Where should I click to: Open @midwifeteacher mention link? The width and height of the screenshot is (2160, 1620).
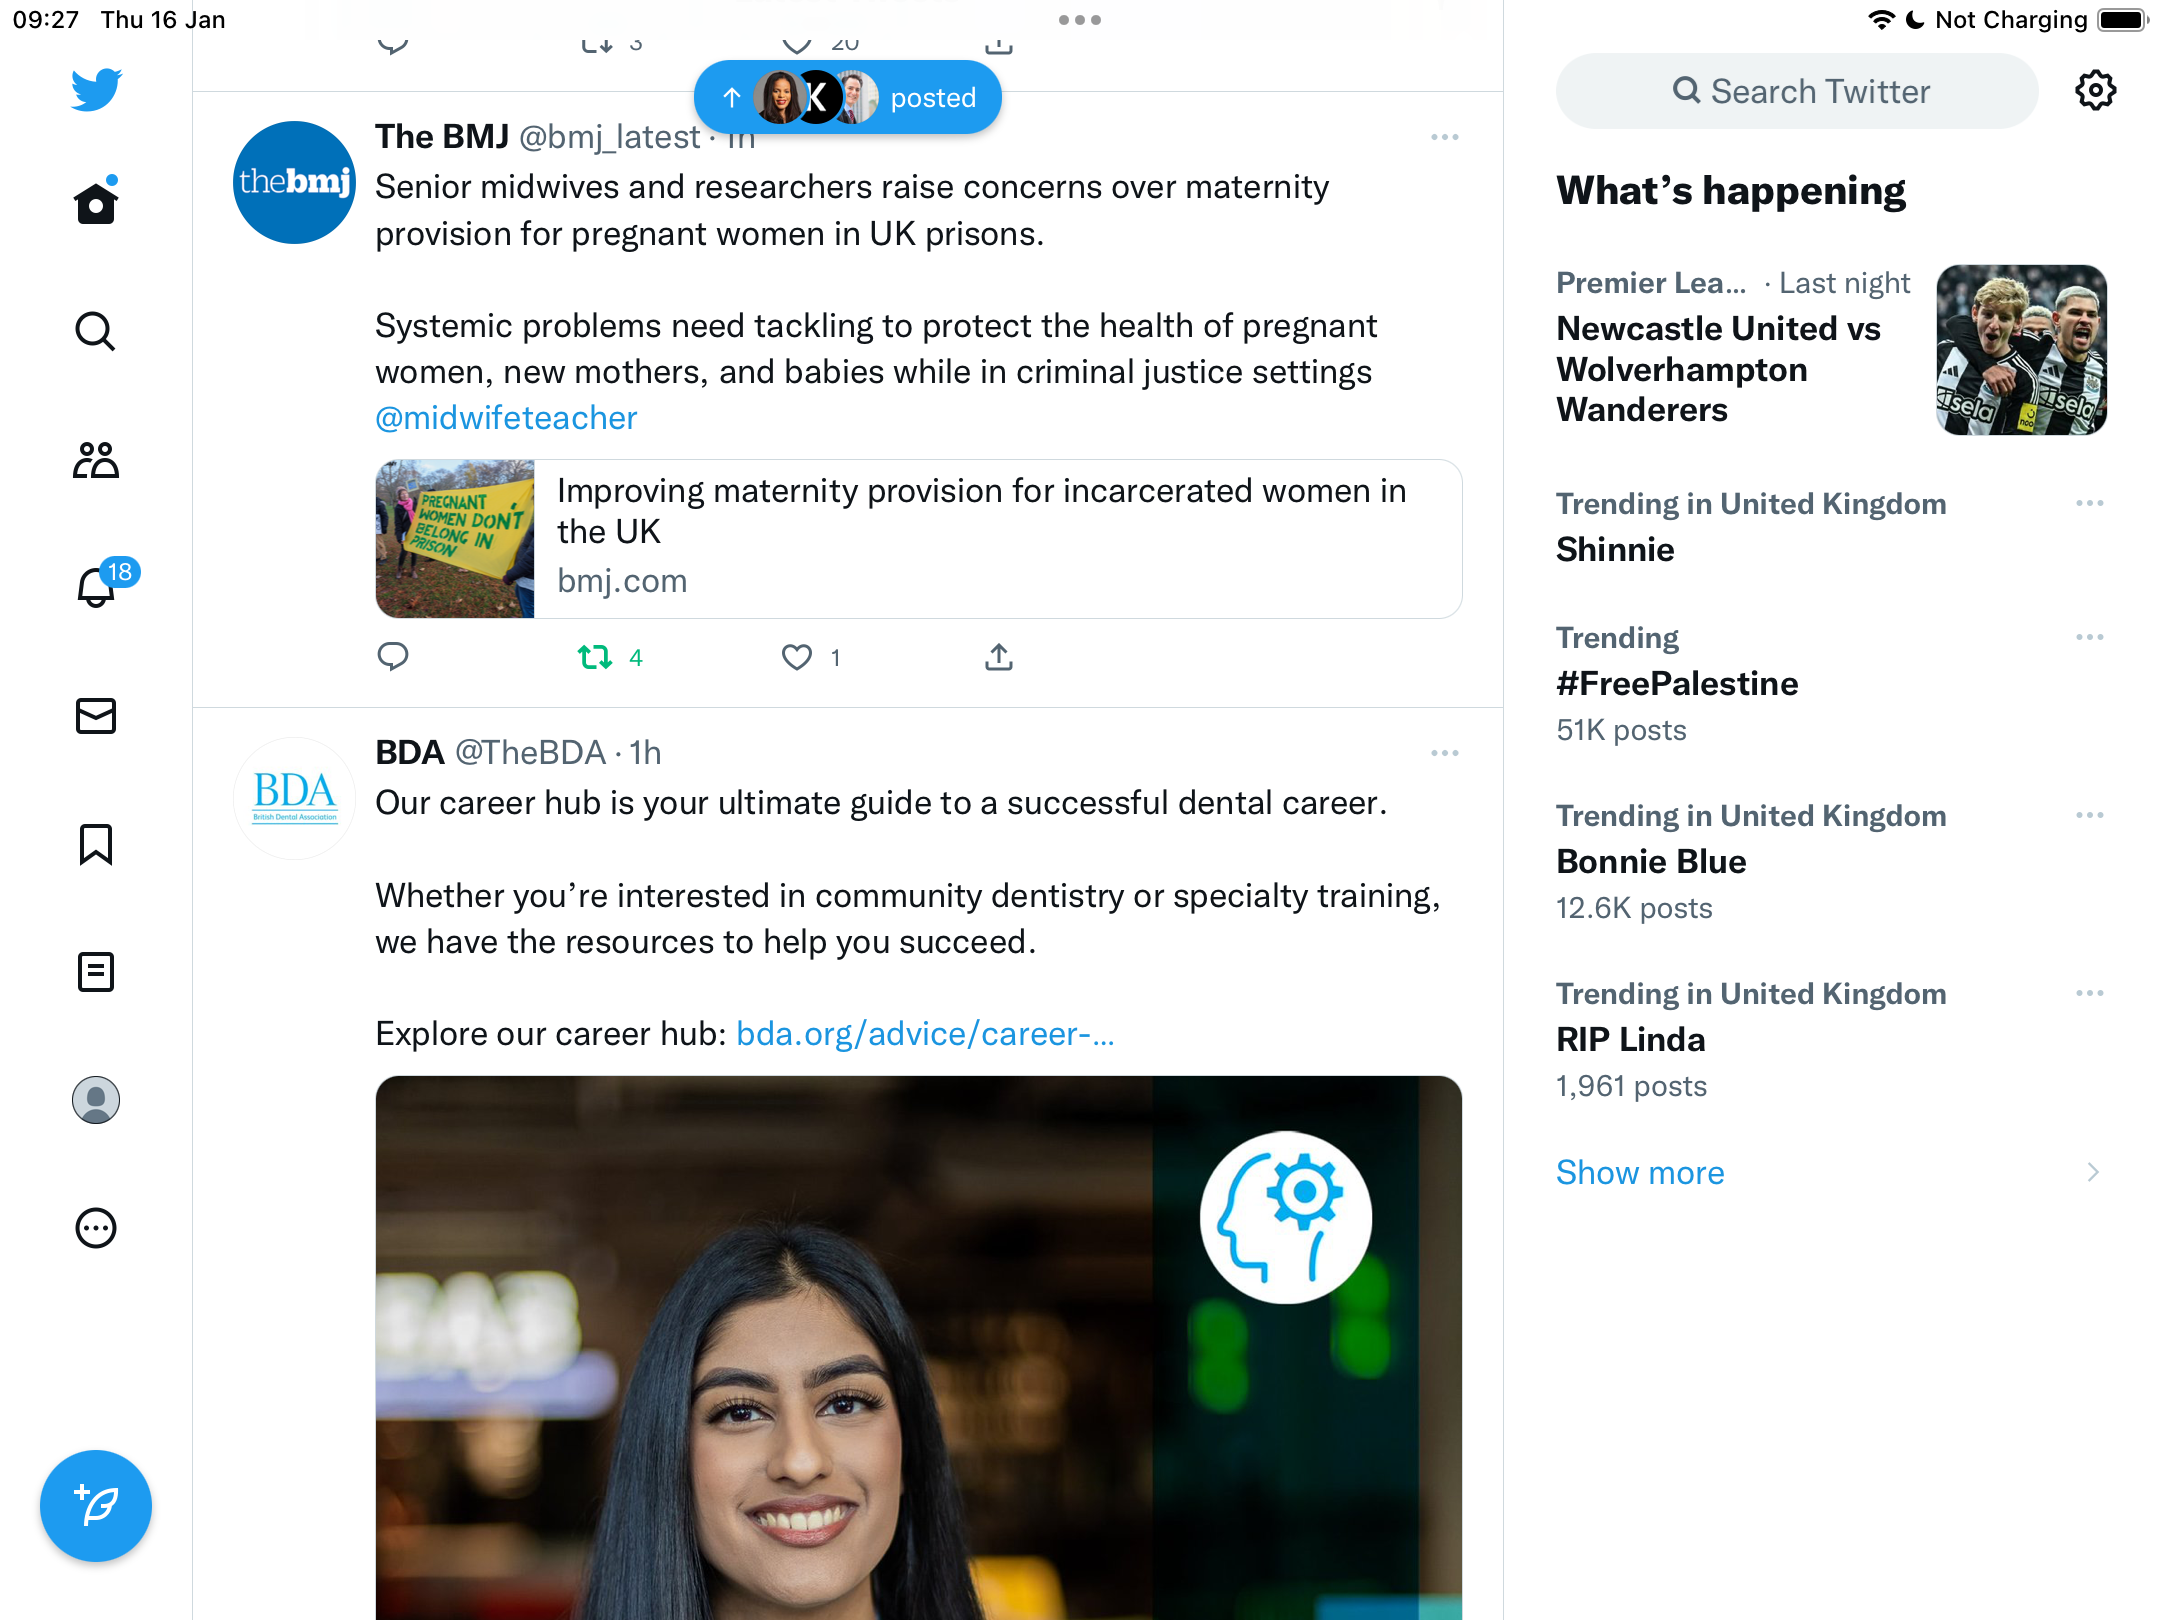click(506, 418)
